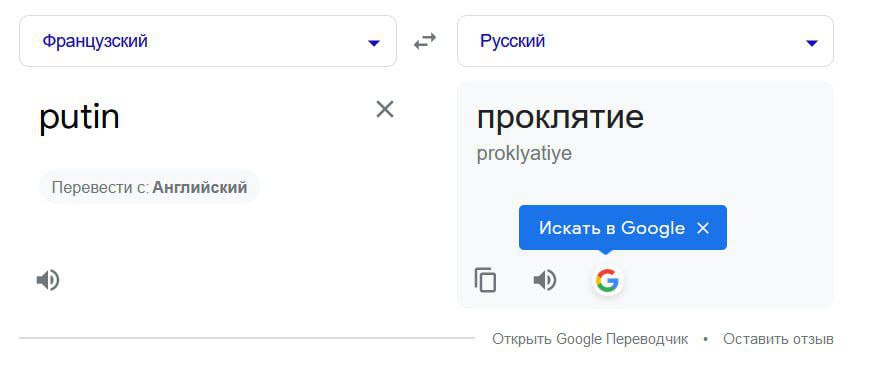Click the blue 'Искать в Google' label
Screen dimensions: 871x372
pyautogui.click(x=611, y=228)
